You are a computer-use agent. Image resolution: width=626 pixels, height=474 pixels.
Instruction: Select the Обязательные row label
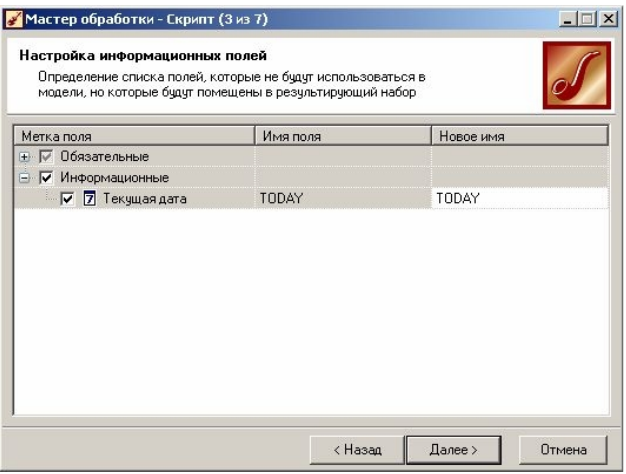click(105, 157)
